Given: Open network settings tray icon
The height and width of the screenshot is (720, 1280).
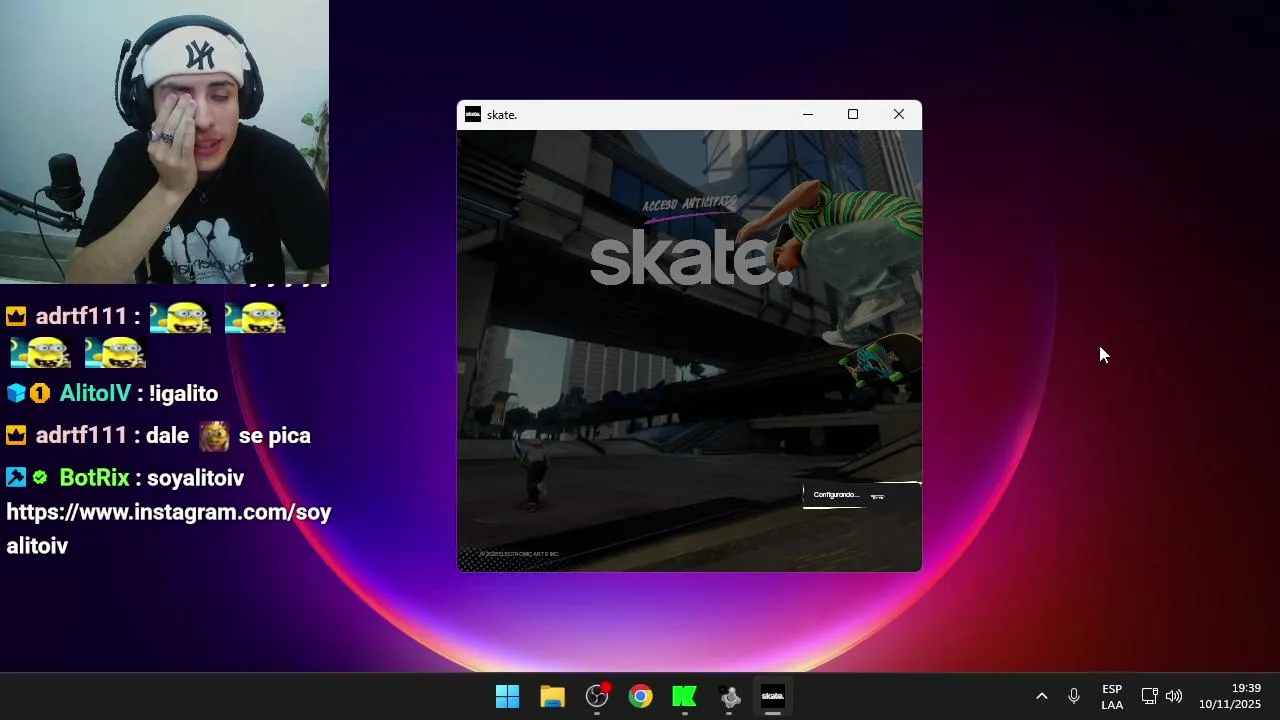Looking at the screenshot, I should point(1150,696).
